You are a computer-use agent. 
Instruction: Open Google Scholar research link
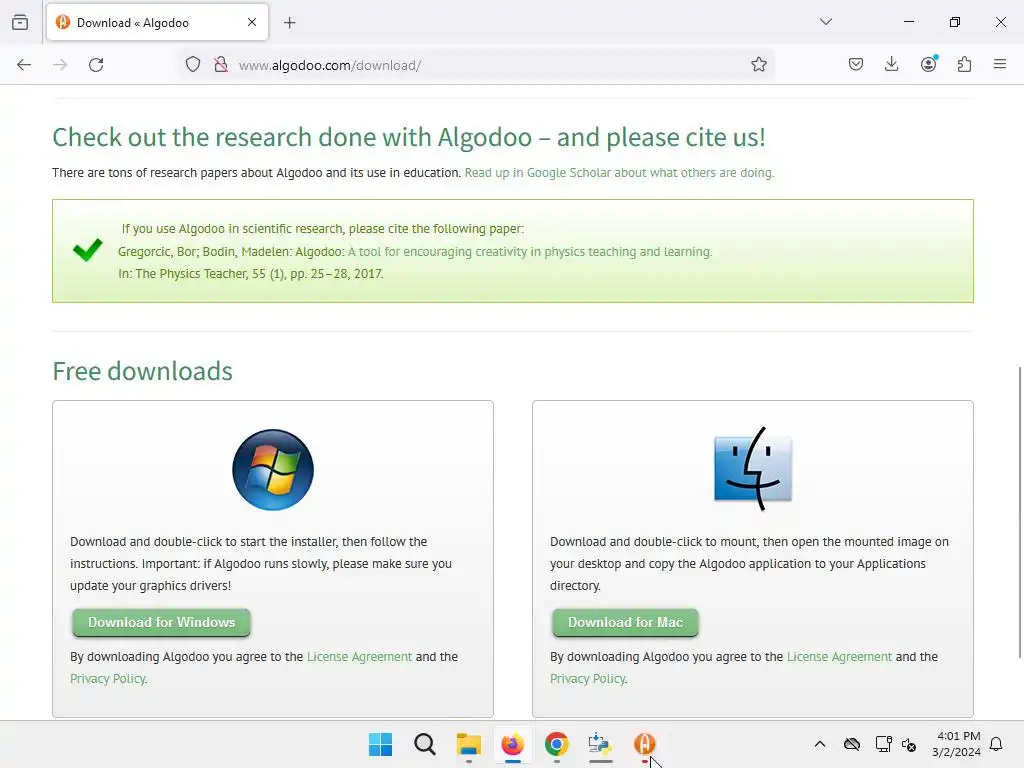[x=619, y=172]
